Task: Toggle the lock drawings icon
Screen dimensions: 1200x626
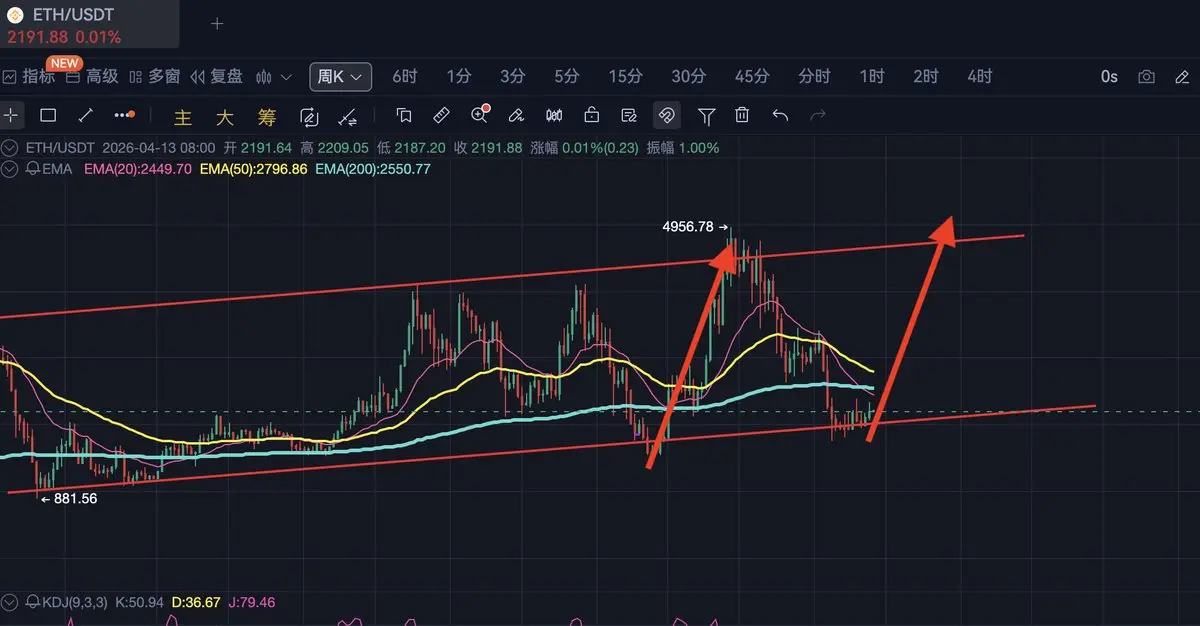Action: pos(592,115)
